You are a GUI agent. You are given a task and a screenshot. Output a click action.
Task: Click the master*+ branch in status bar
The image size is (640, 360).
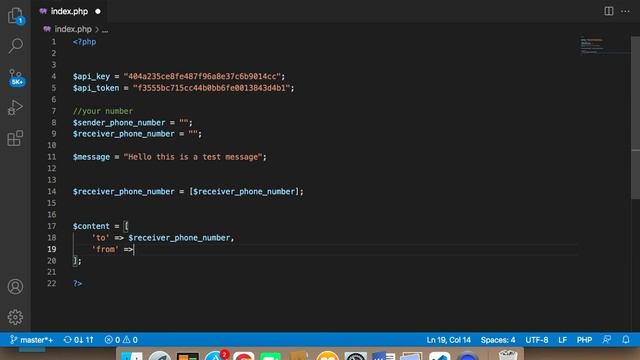point(32,340)
